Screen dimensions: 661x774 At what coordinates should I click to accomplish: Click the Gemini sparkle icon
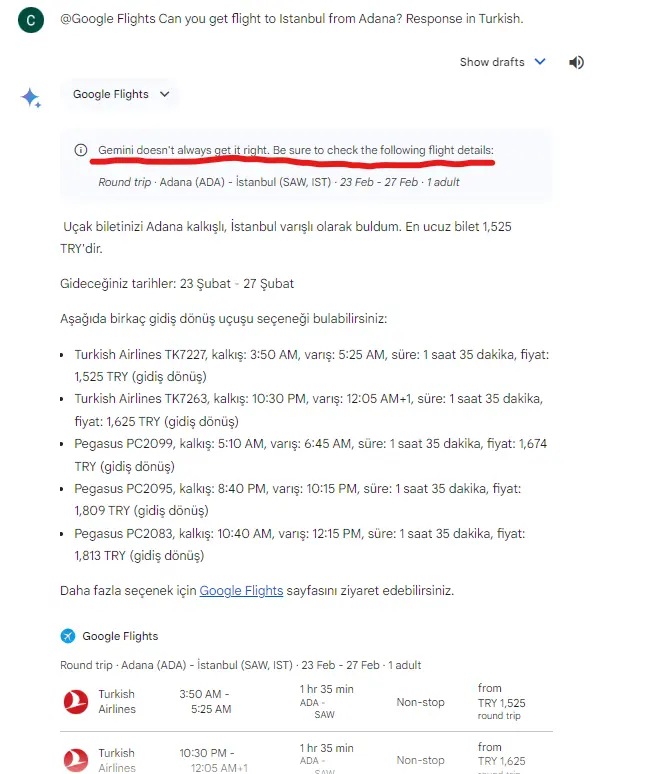31,97
